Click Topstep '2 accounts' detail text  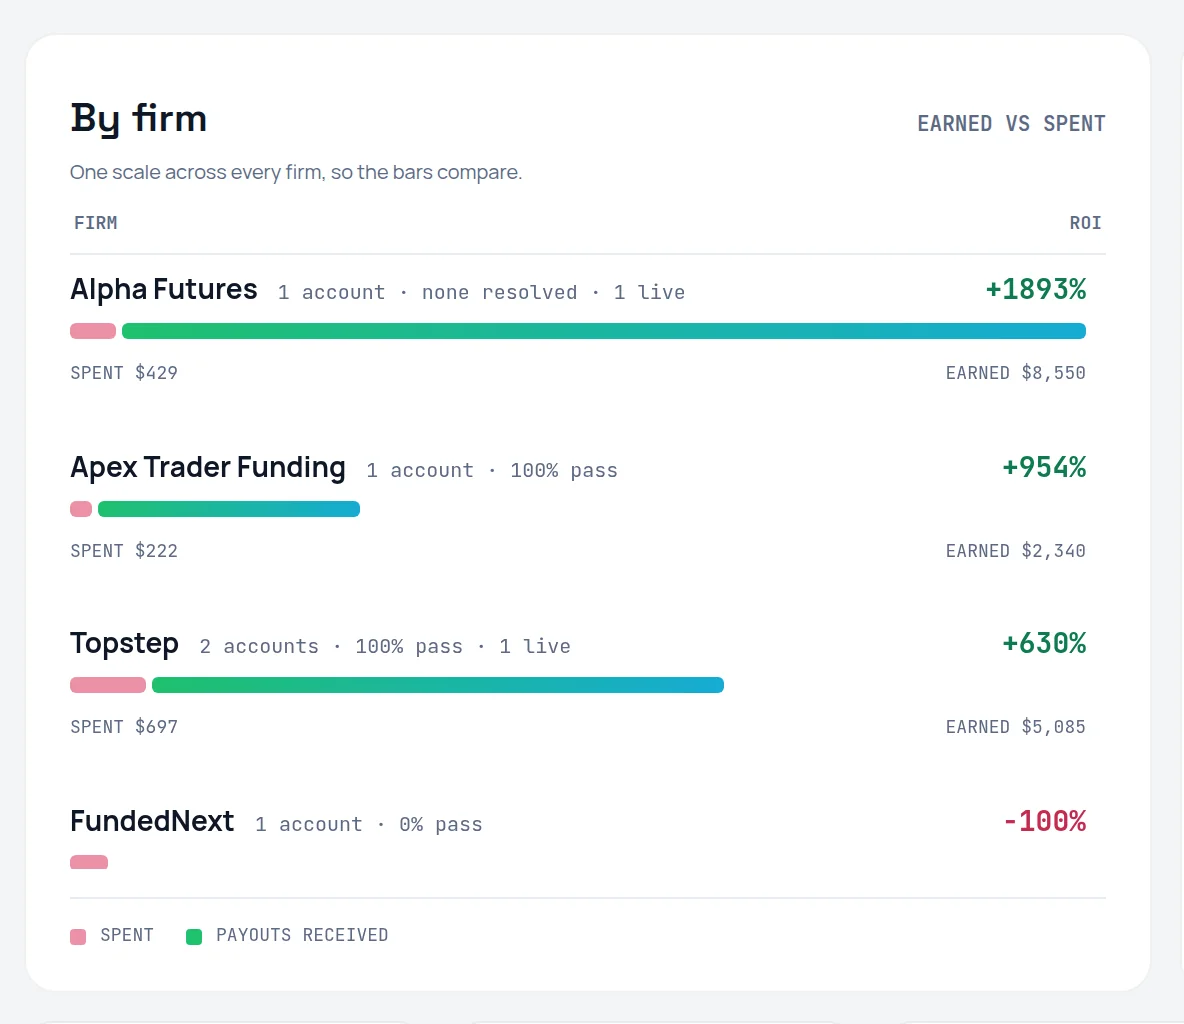(259, 646)
